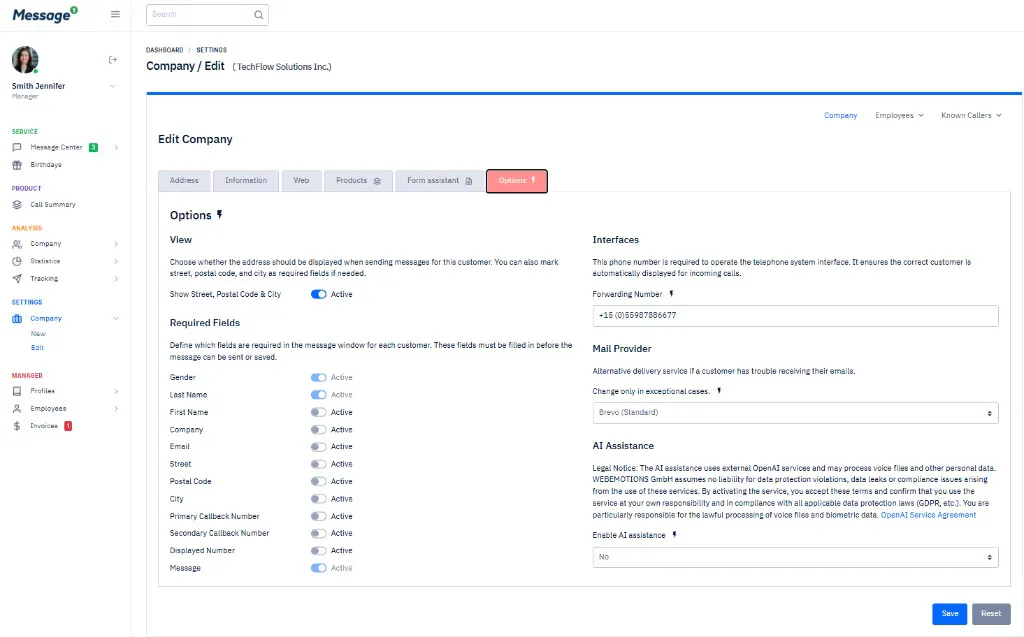This screenshot has width=1024, height=637.
Task: Click the Reset button
Action: [x=991, y=613]
